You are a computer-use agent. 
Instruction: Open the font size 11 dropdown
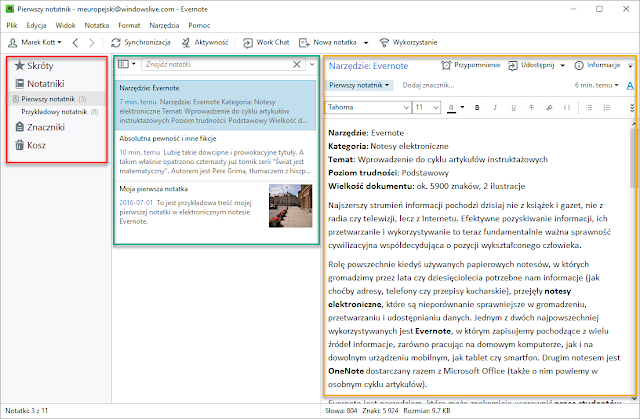[x=427, y=107]
